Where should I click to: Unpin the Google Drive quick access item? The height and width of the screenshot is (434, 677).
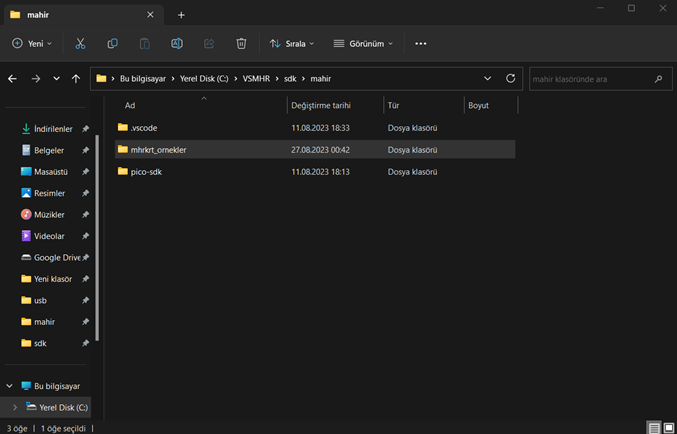pos(86,257)
